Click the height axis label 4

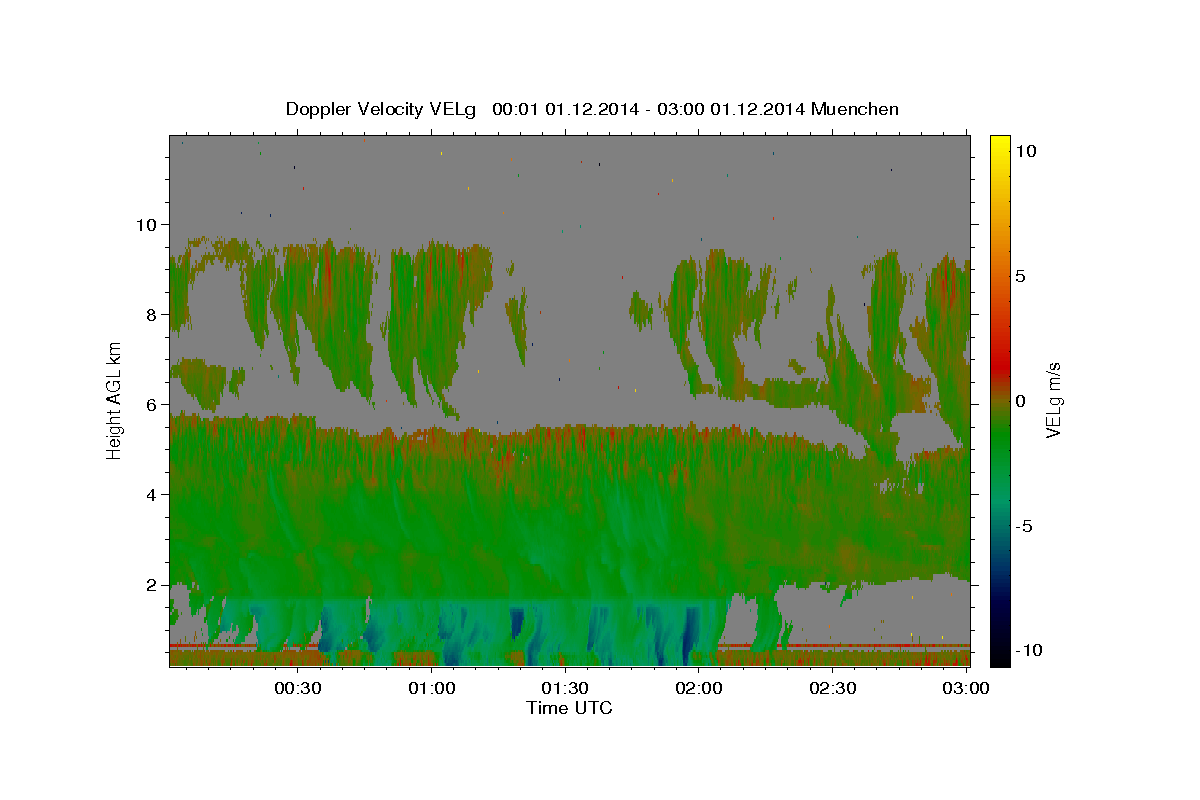(x=151, y=494)
